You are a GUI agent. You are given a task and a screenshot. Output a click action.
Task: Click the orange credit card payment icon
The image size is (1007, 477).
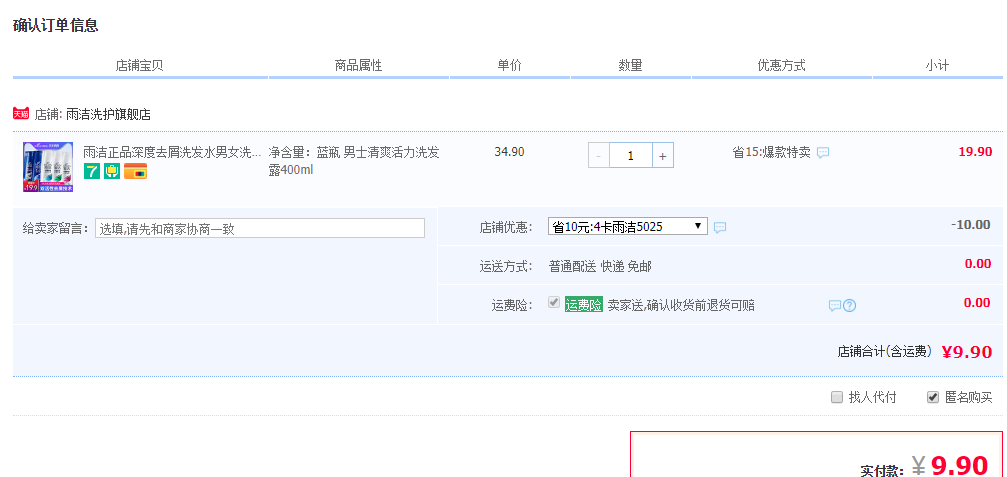(136, 171)
